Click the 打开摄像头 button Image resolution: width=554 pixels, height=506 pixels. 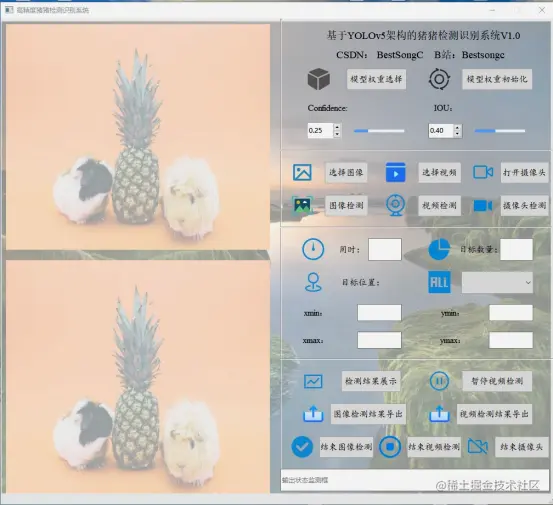pos(524,172)
